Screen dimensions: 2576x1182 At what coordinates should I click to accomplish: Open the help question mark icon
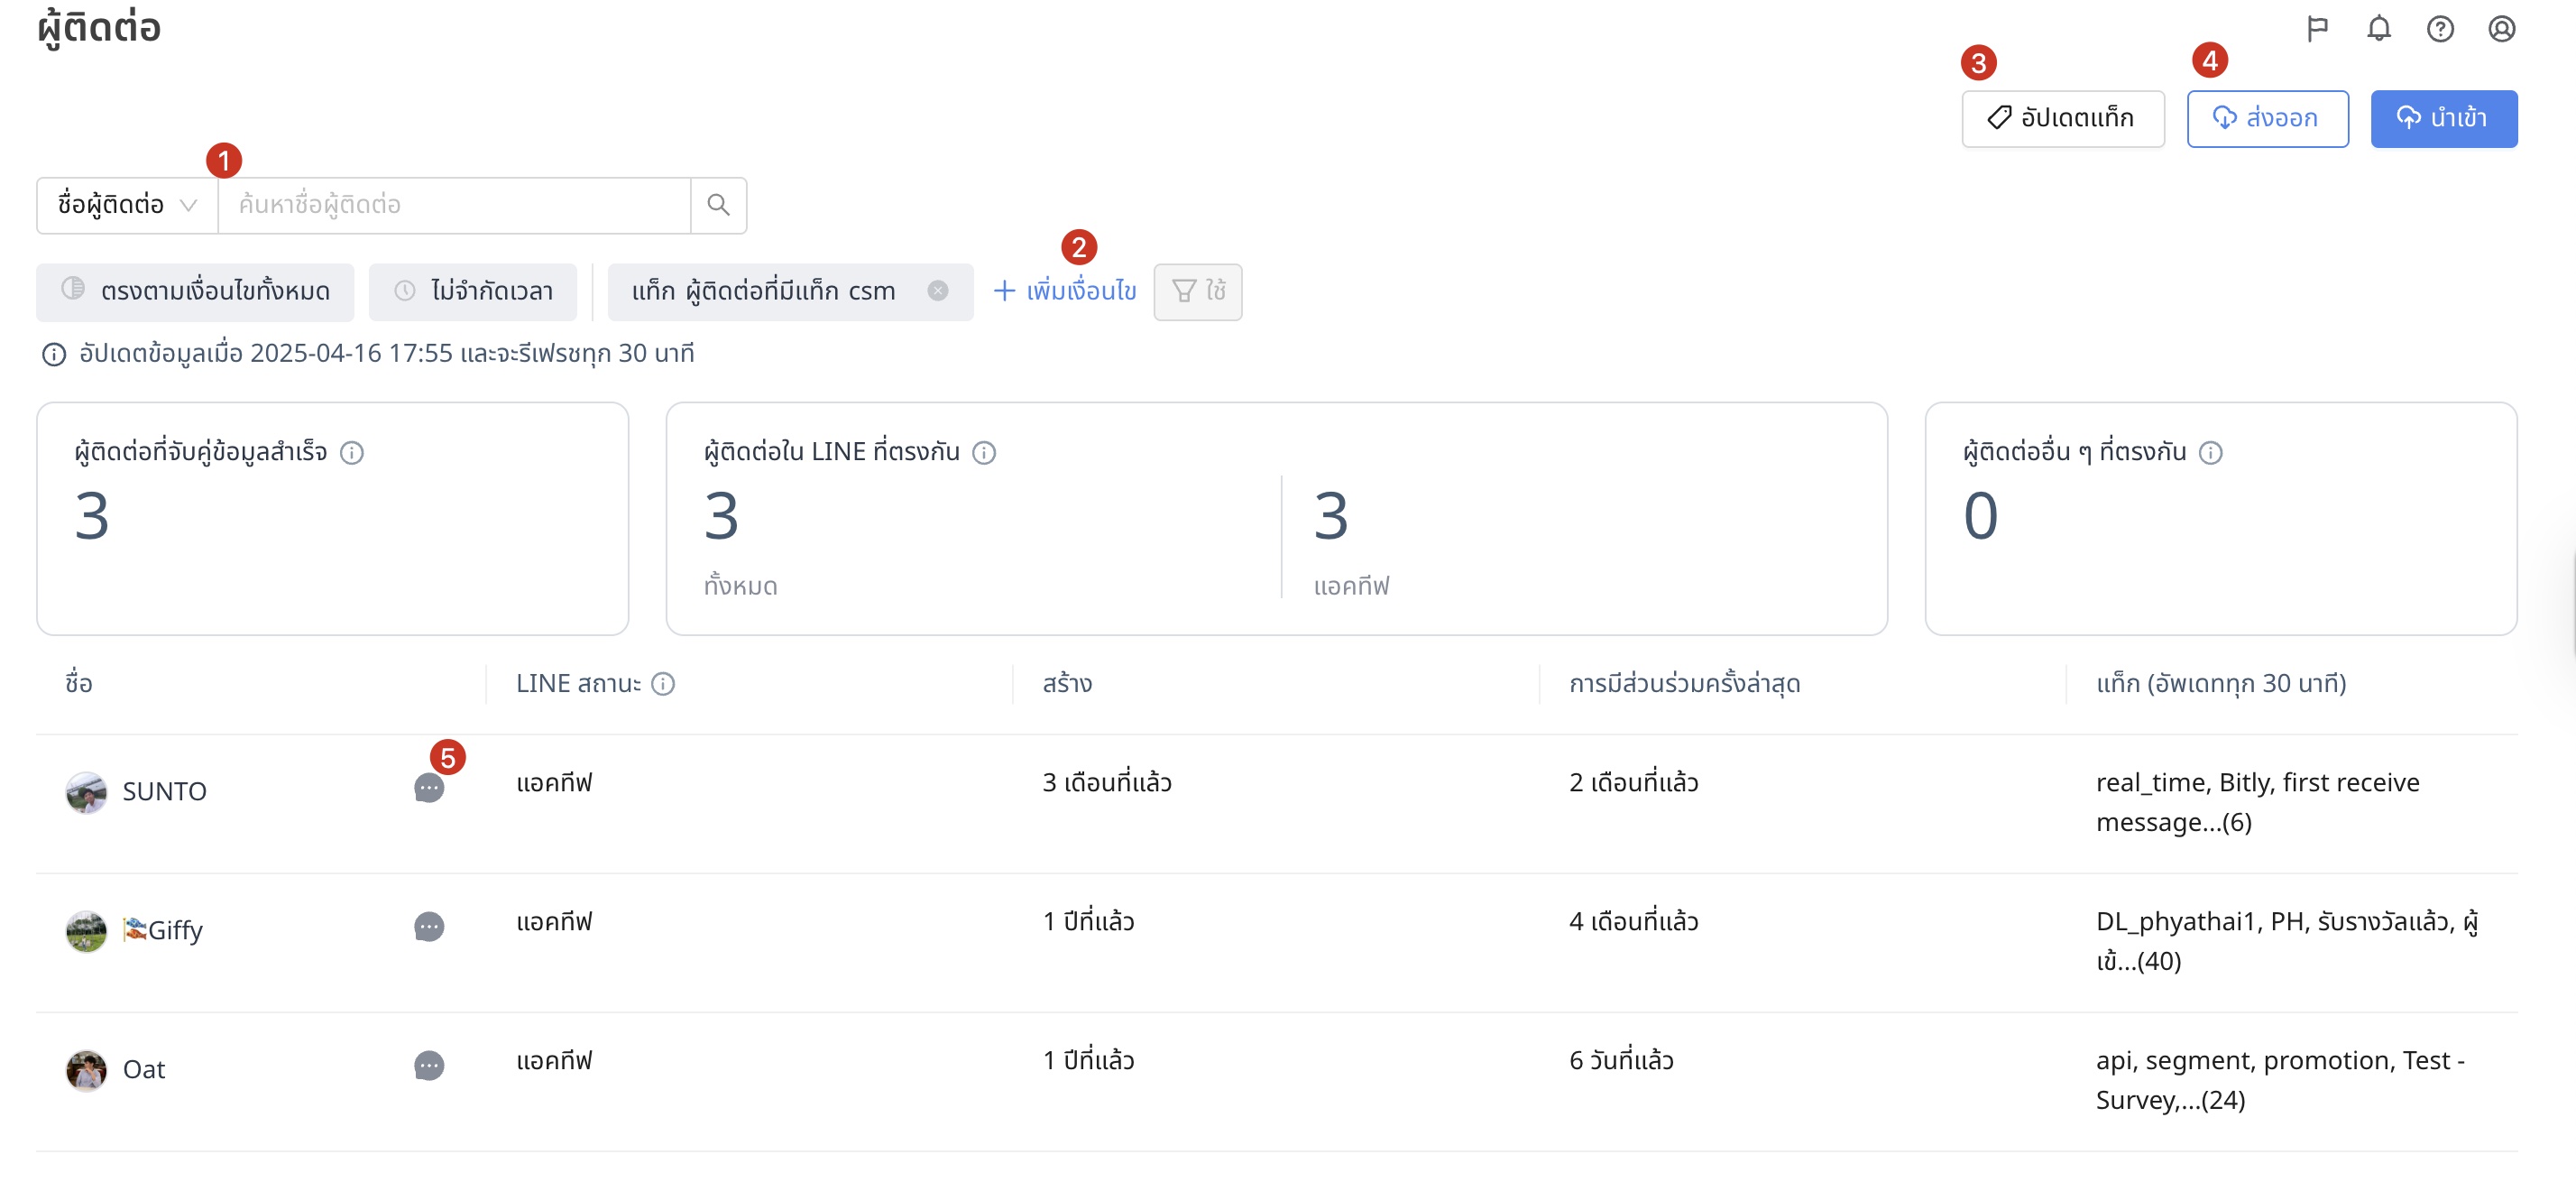pyautogui.click(x=2440, y=29)
